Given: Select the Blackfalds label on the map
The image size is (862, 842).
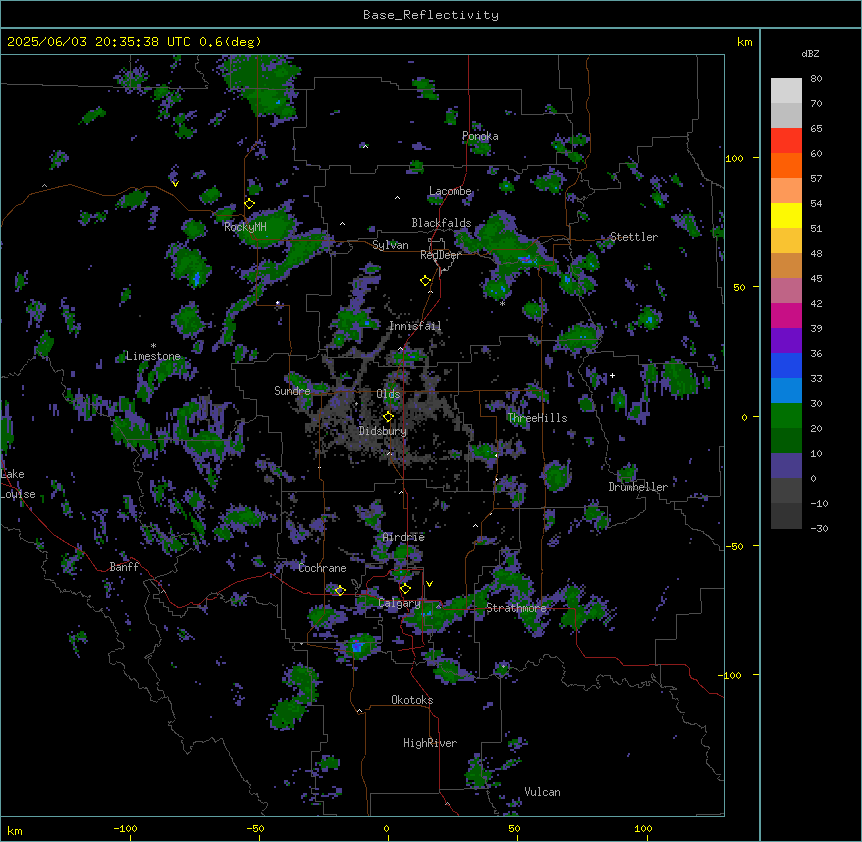Looking at the screenshot, I should (x=441, y=223).
